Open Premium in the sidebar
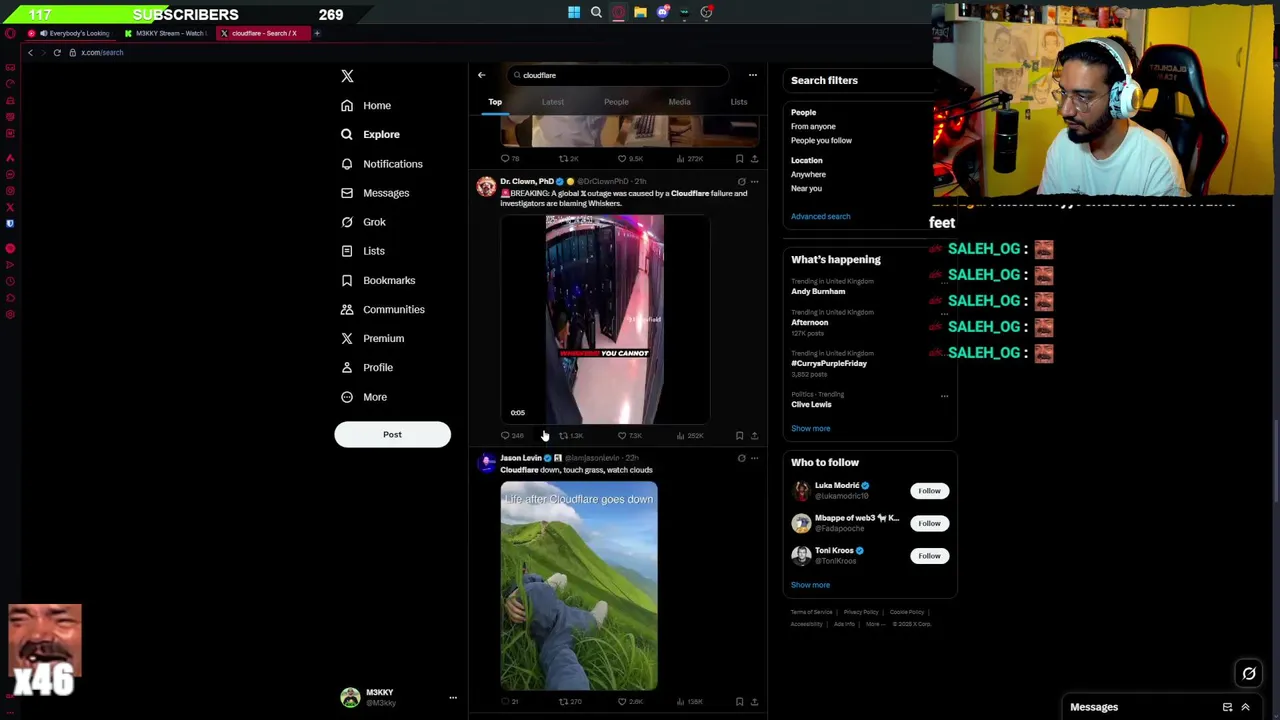Viewport: 1280px width, 720px height. (371, 338)
